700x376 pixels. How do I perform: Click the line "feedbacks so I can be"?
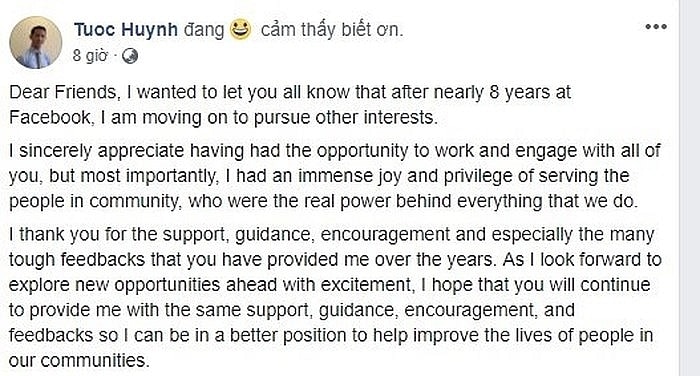(331, 335)
